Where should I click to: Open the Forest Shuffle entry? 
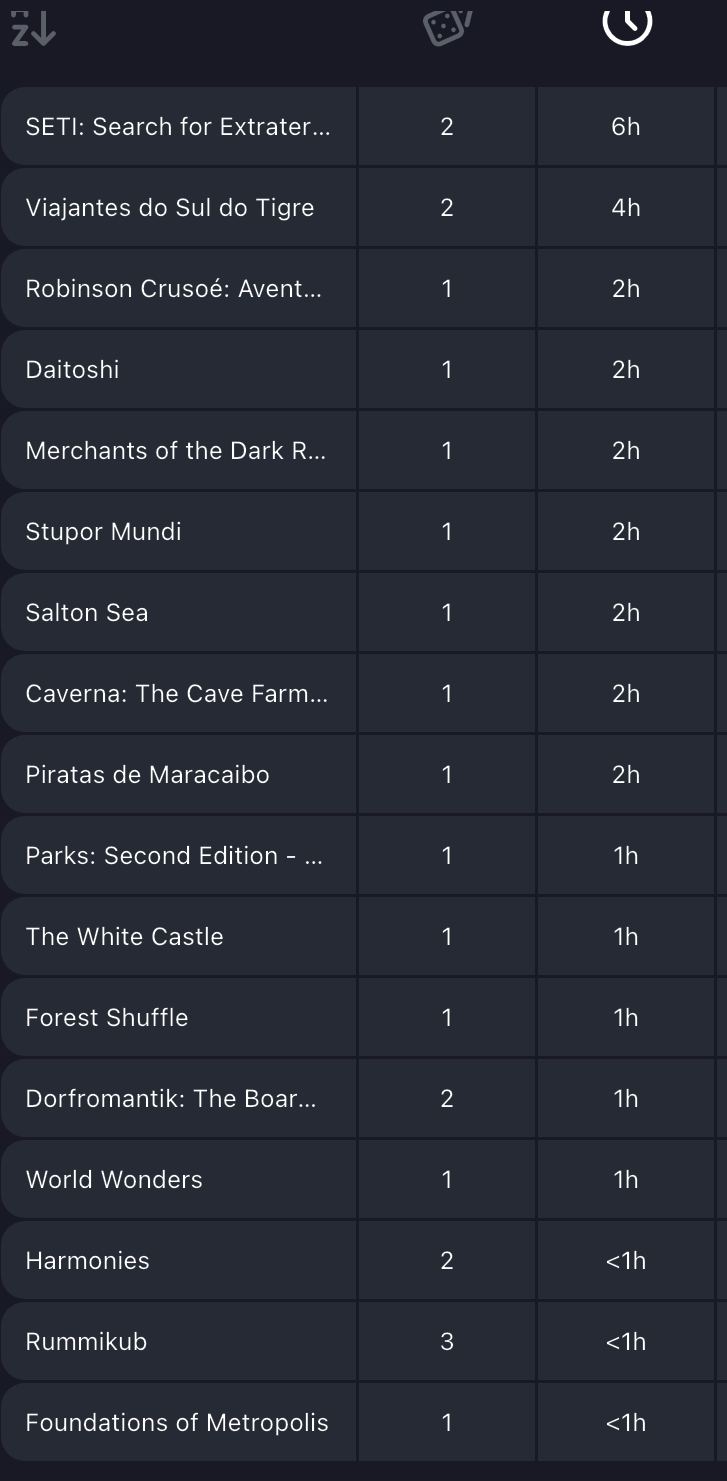pyautogui.click(x=107, y=1018)
